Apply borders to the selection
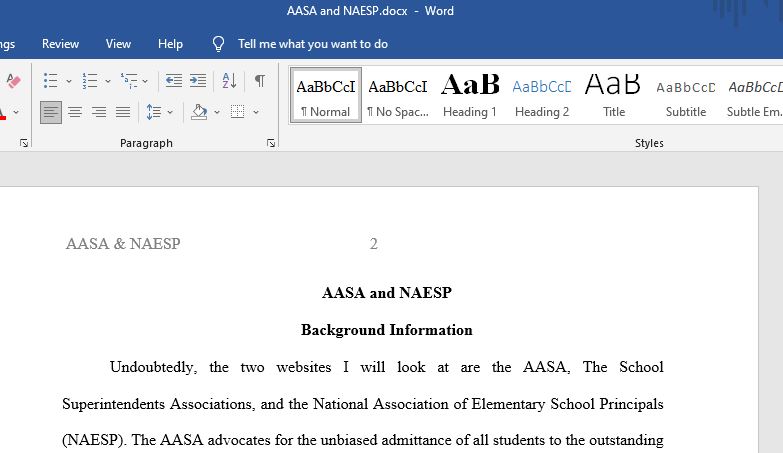Screen dimensions: 783x453 [x=238, y=112]
